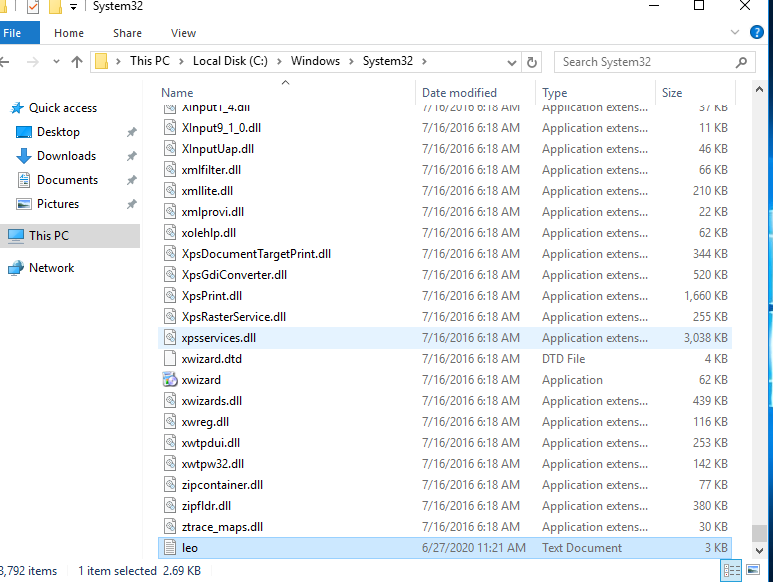
Task: Open Customize Quick Access Toolbar dropdown
Action: [73, 7]
